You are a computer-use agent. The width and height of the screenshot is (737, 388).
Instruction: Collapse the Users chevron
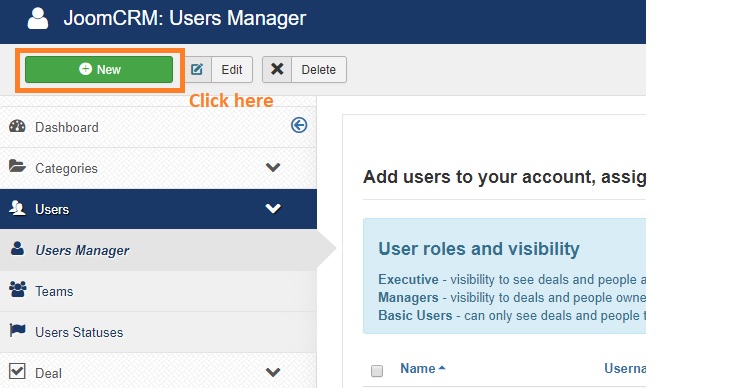tap(273, 208)
